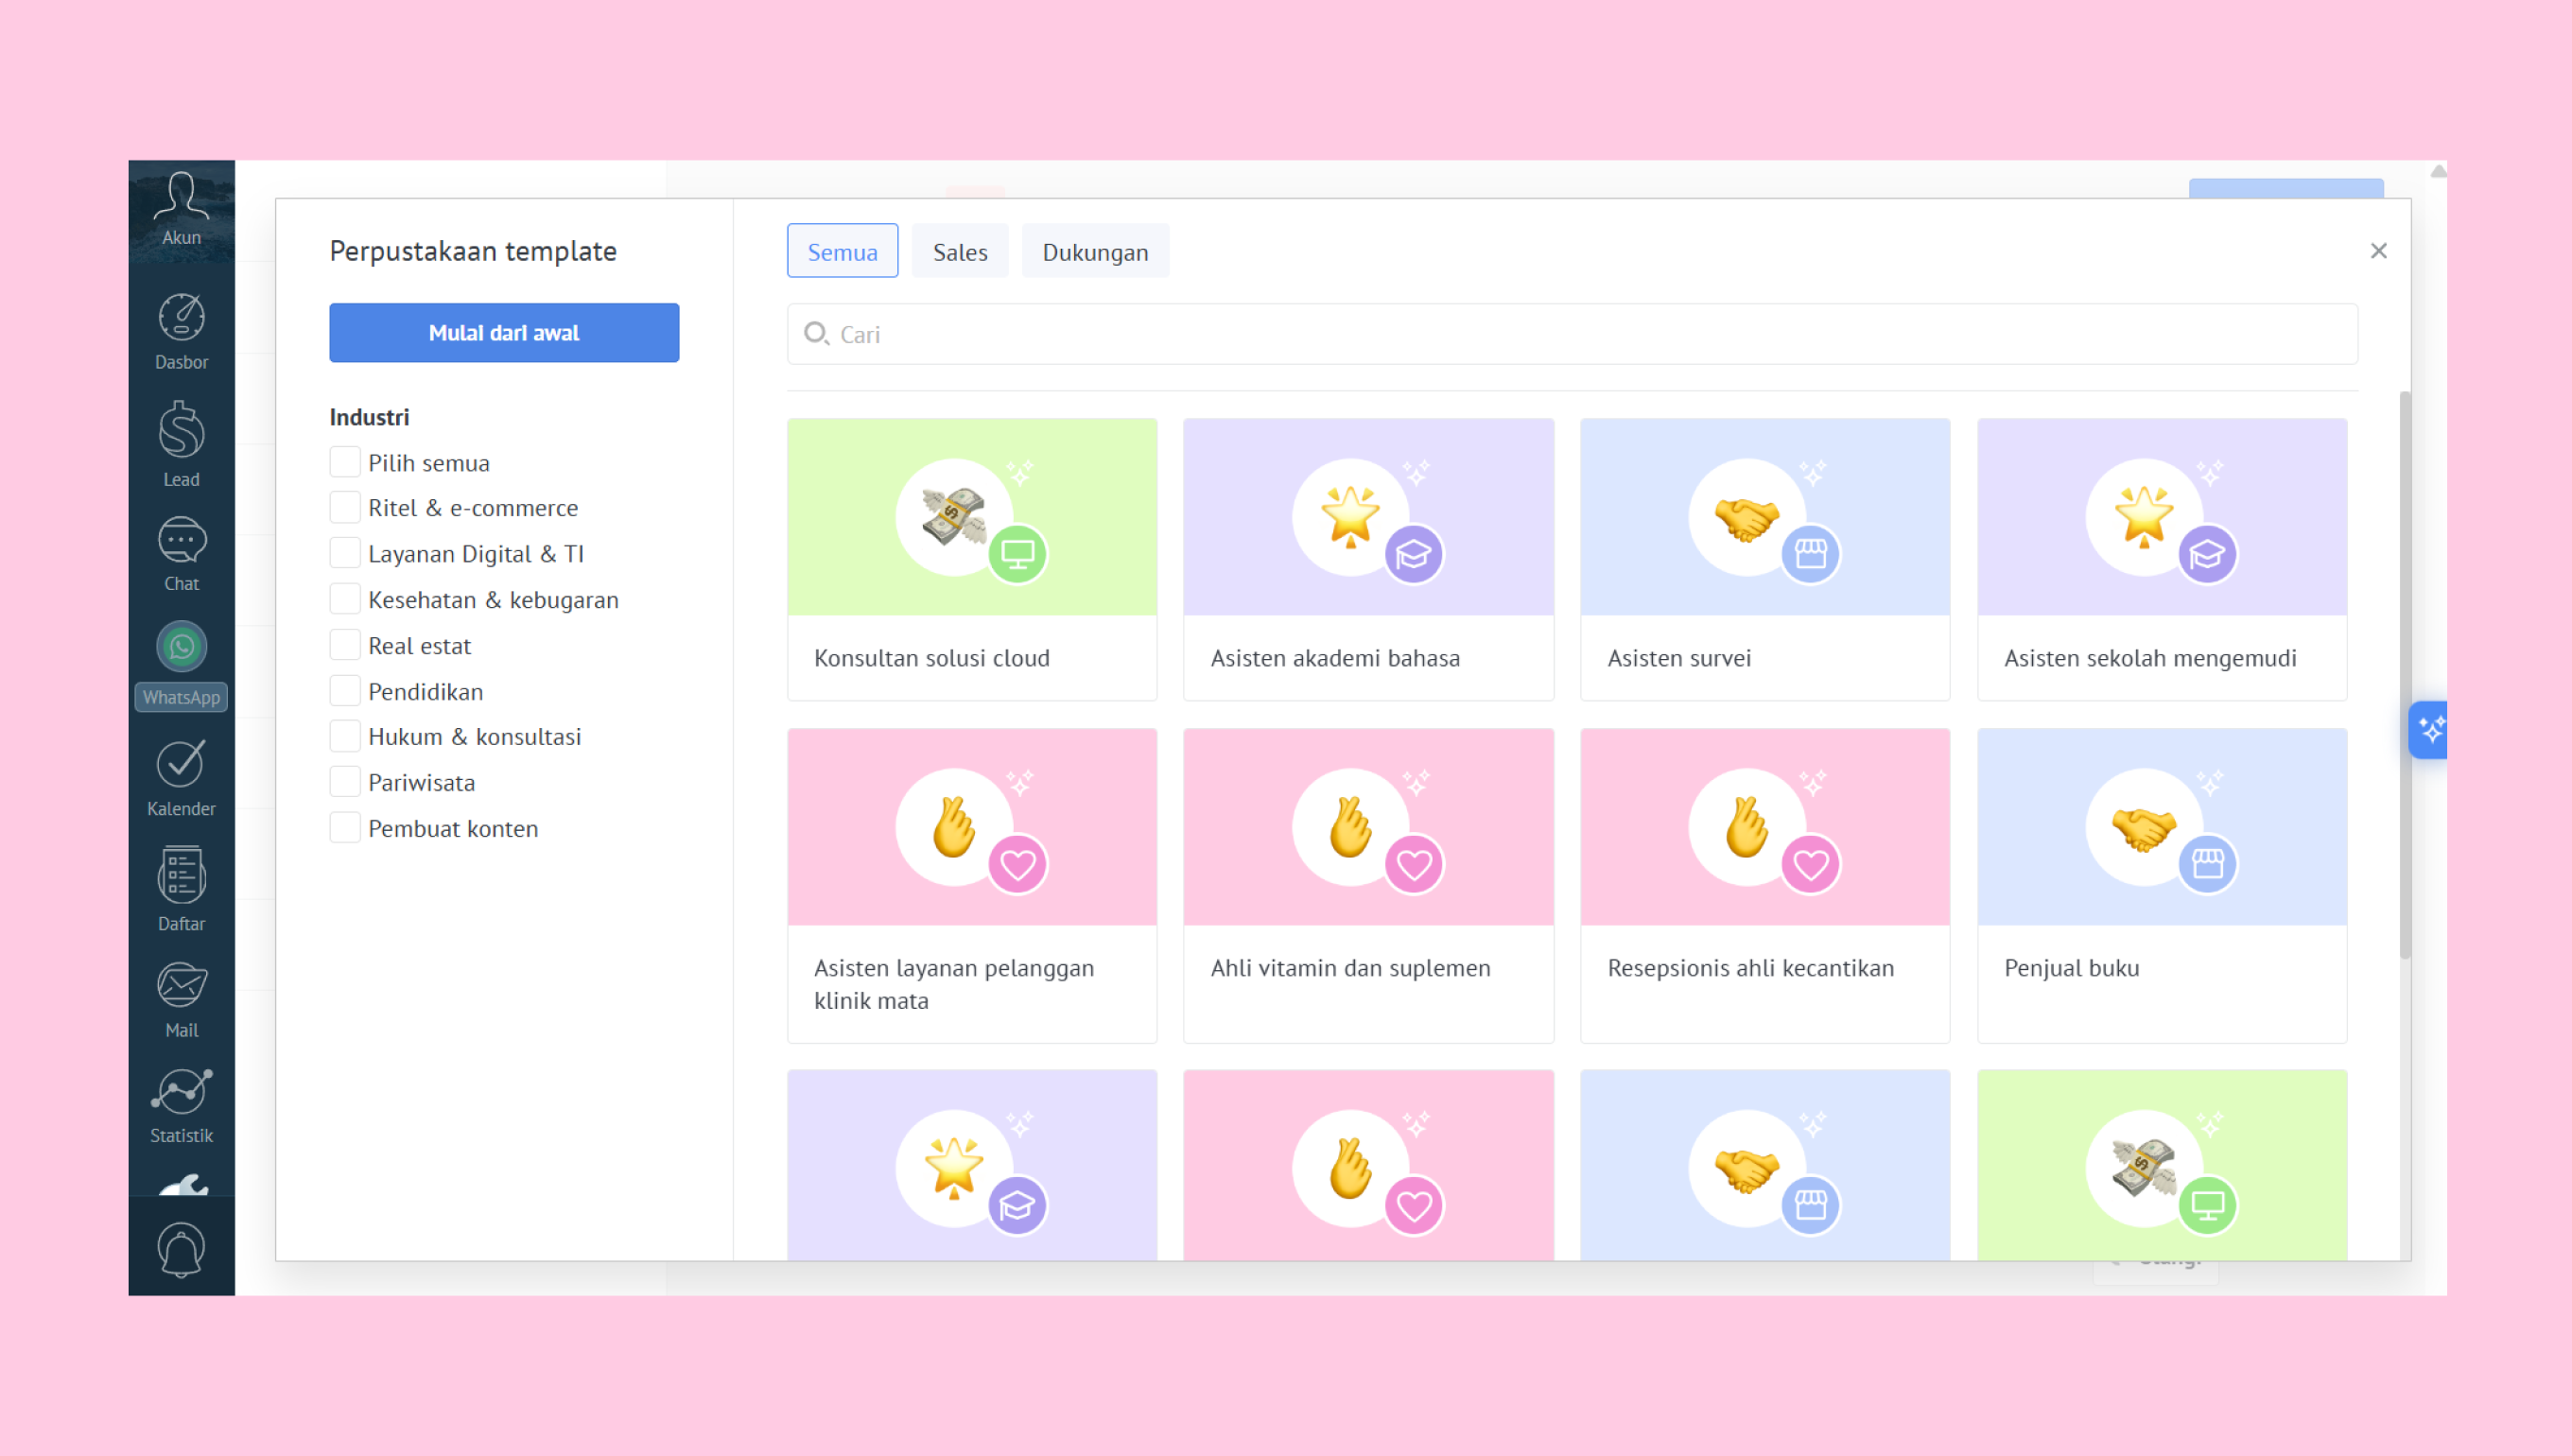Click the Perpustakaan template title
2572x1456 pixels.
pyautogui.click(x=473, y=251)
